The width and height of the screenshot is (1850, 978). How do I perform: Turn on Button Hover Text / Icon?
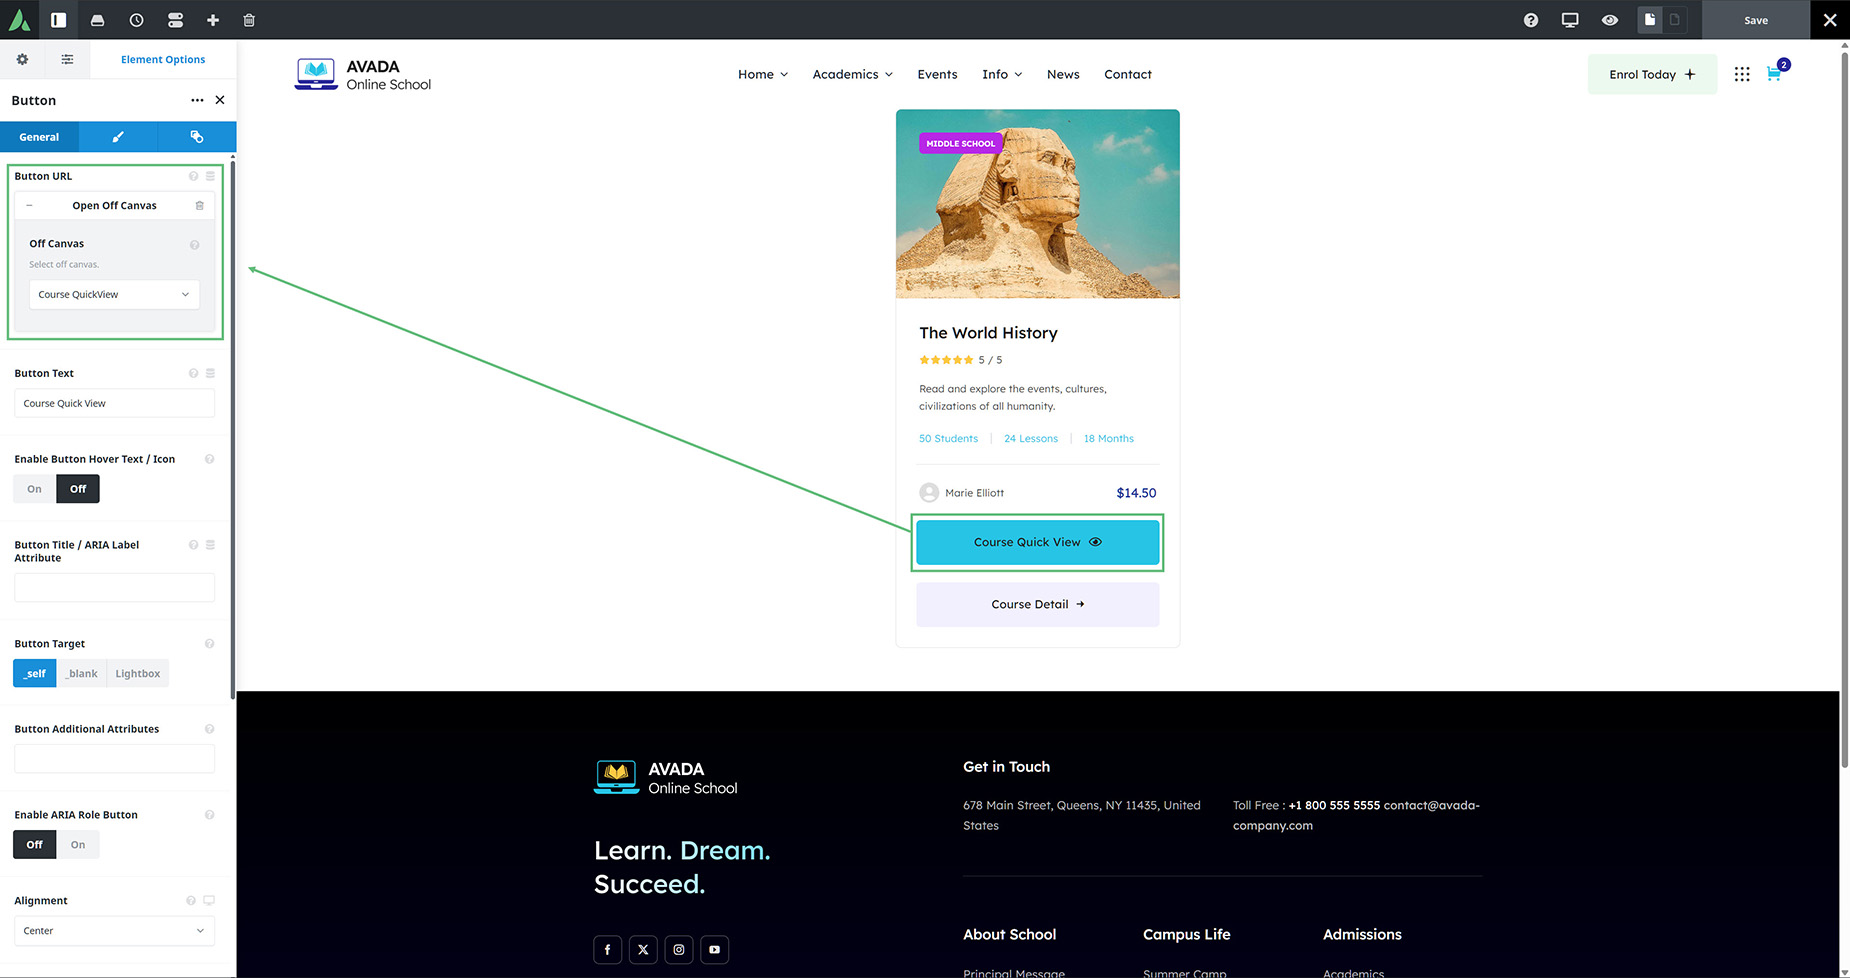[x=35, y=489]
